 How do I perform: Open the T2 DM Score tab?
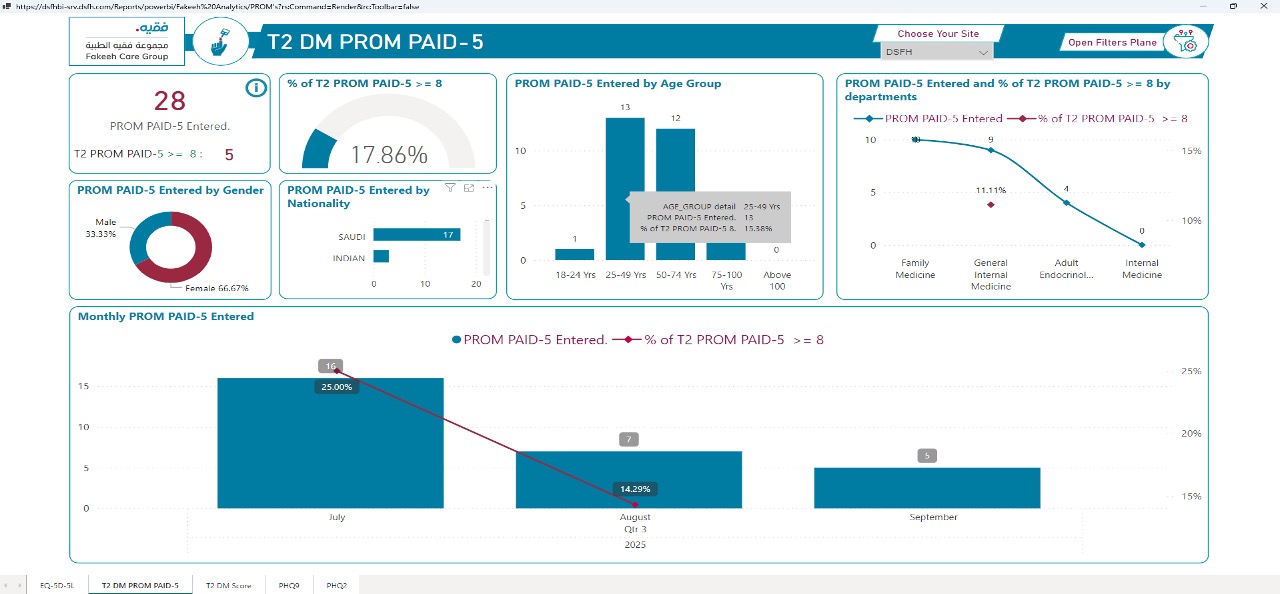(228, 585)
